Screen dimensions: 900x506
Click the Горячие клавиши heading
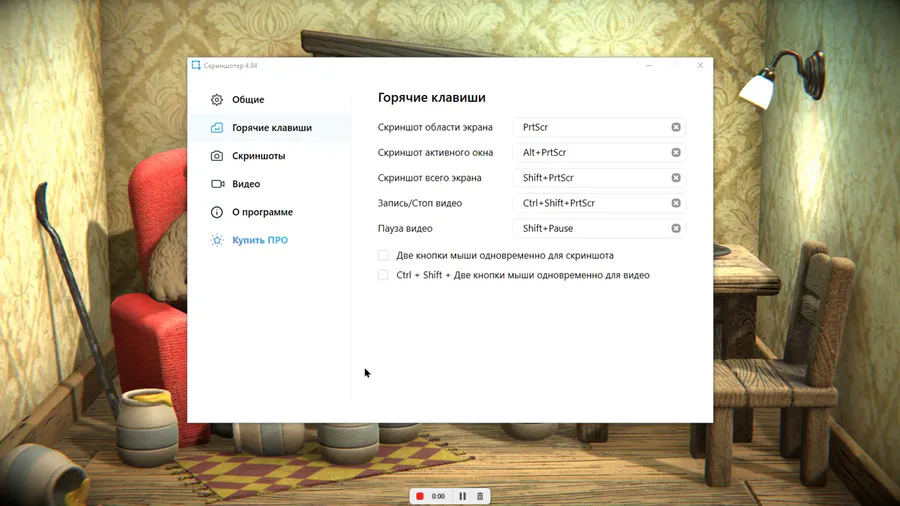tap(432, 98)
